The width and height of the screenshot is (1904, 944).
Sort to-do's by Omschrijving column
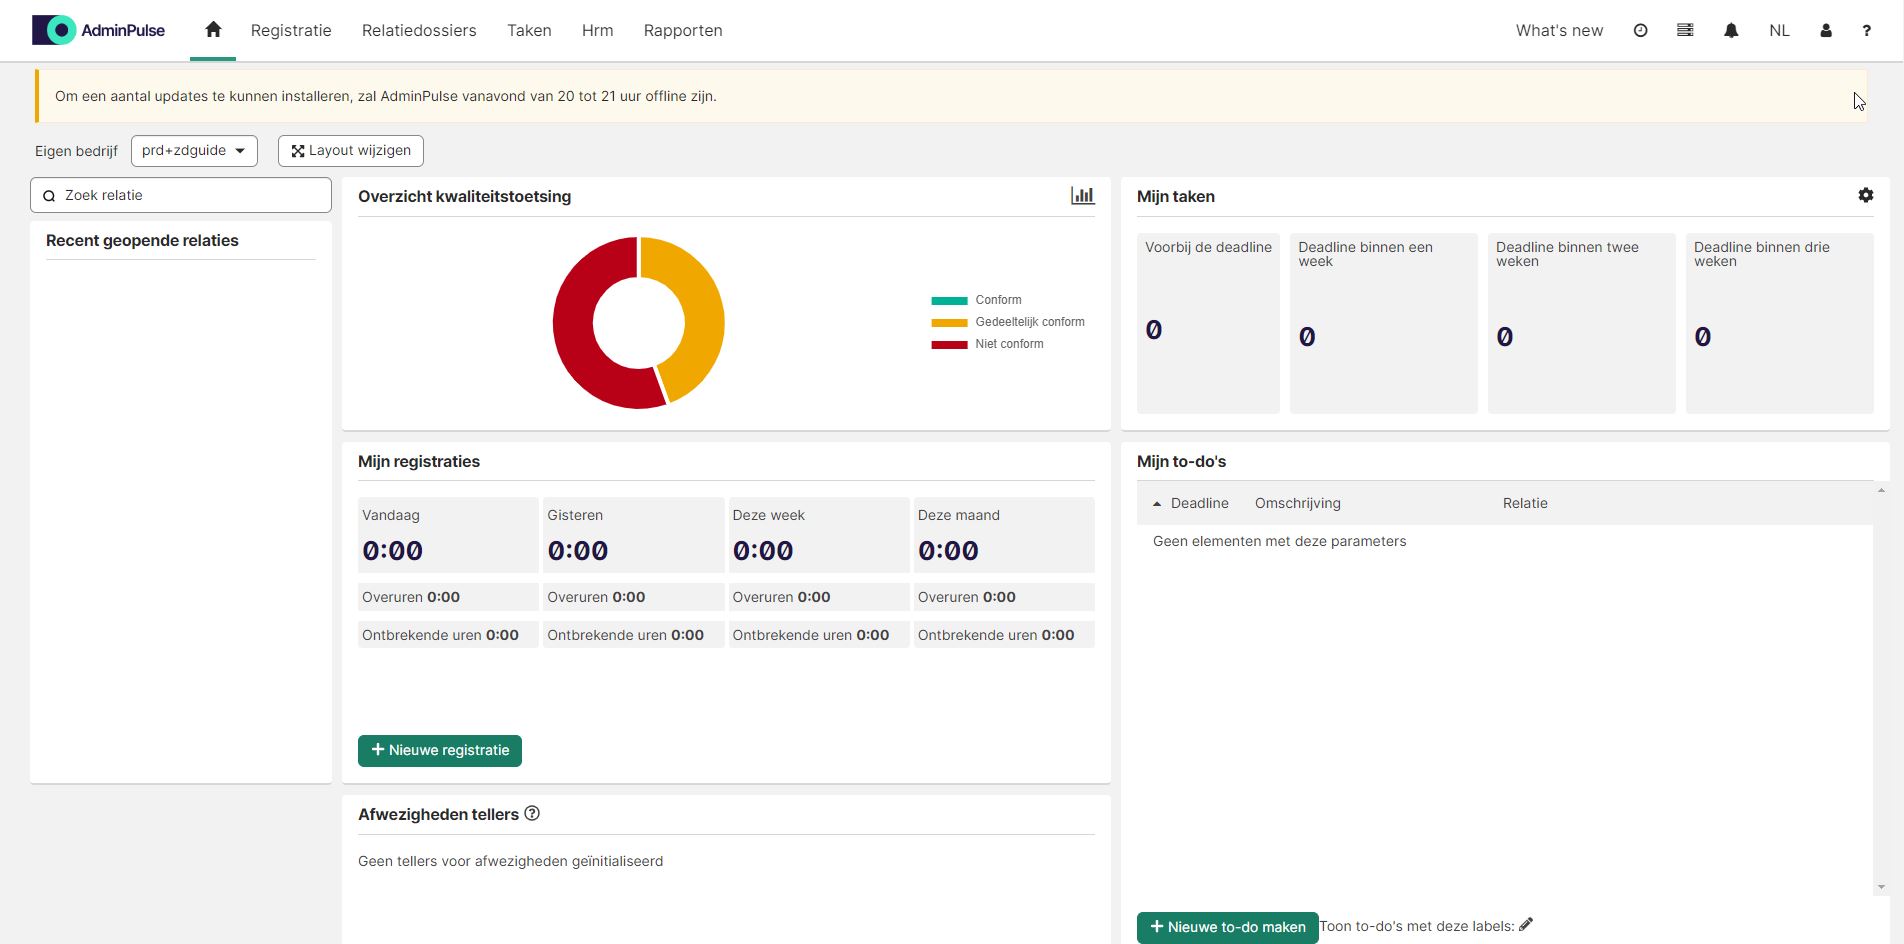click(x=1298, y=503)
